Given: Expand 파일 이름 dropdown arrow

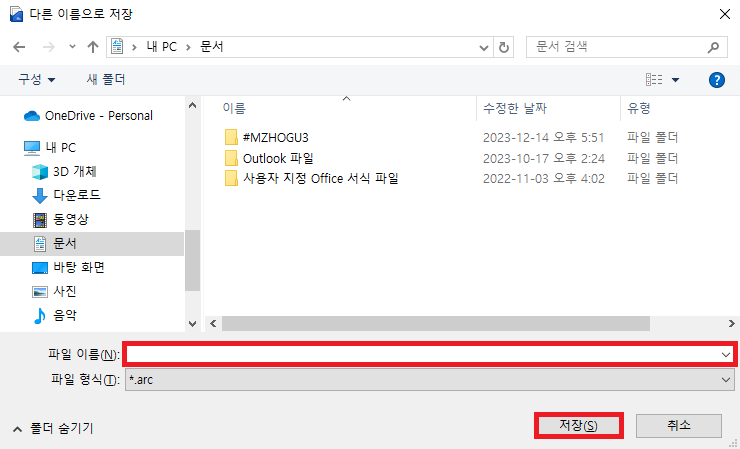Looking at the screenshot, I should (x=726, y=354).
